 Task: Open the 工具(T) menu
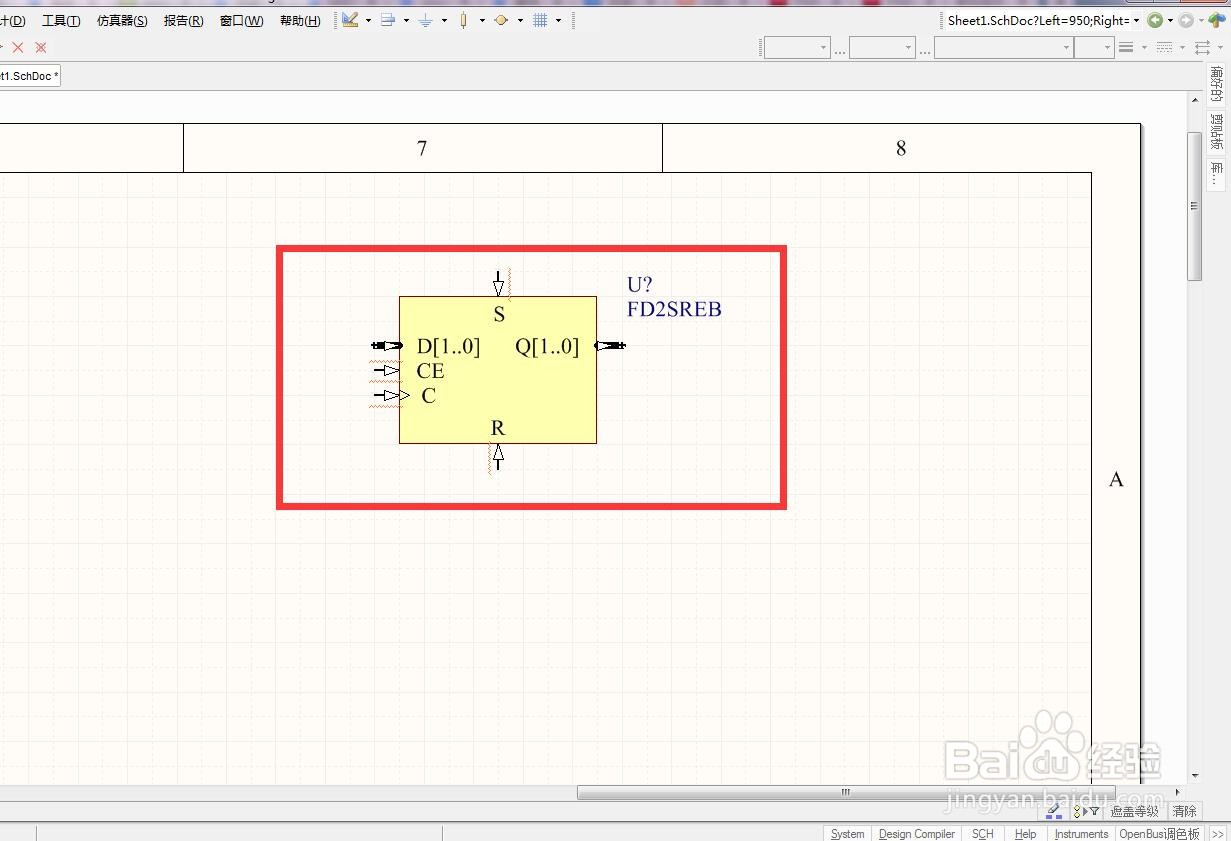point(61,21)
